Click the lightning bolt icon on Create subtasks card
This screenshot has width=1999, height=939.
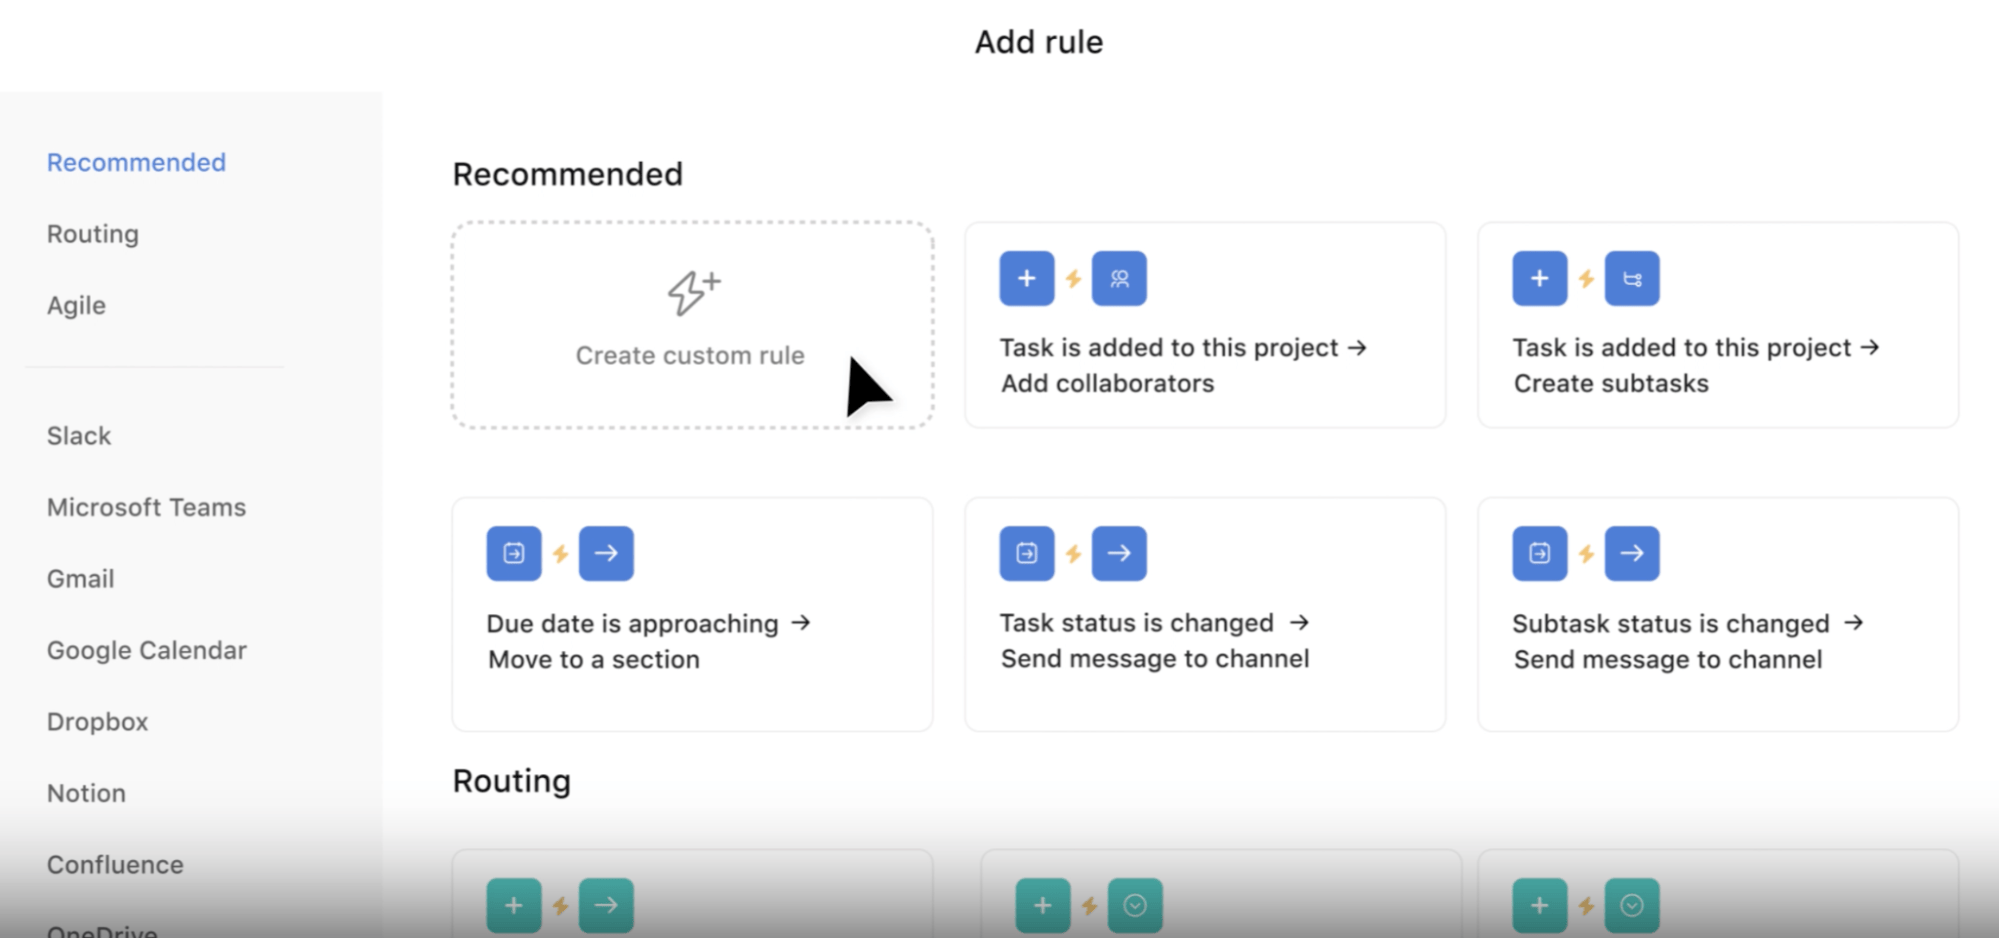pos(1585,278)
